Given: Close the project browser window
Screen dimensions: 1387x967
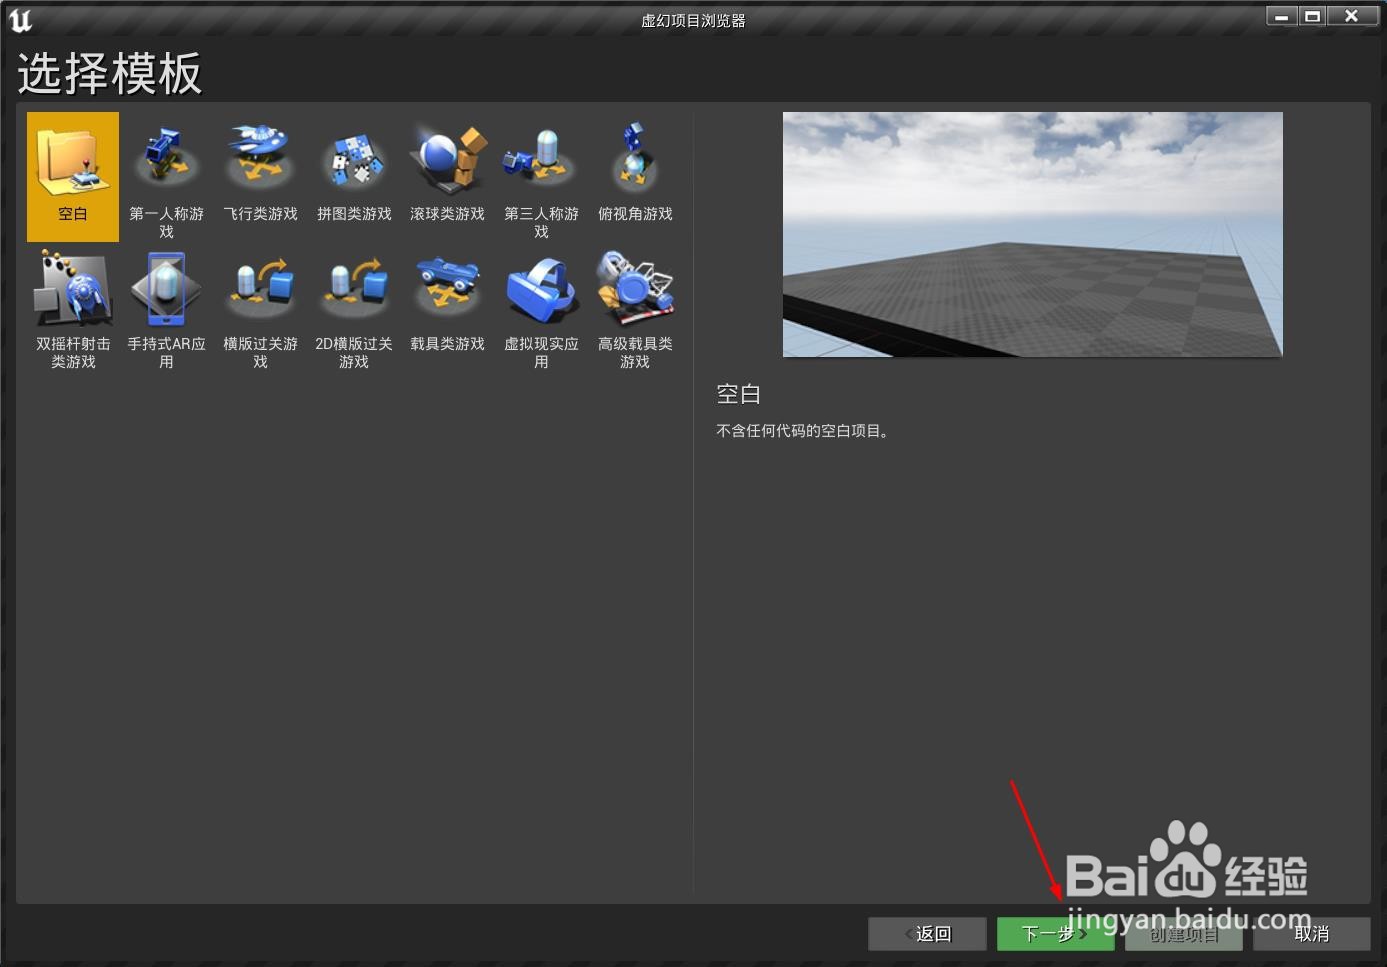Looking at the screenshot, I should pos(1351,16).
